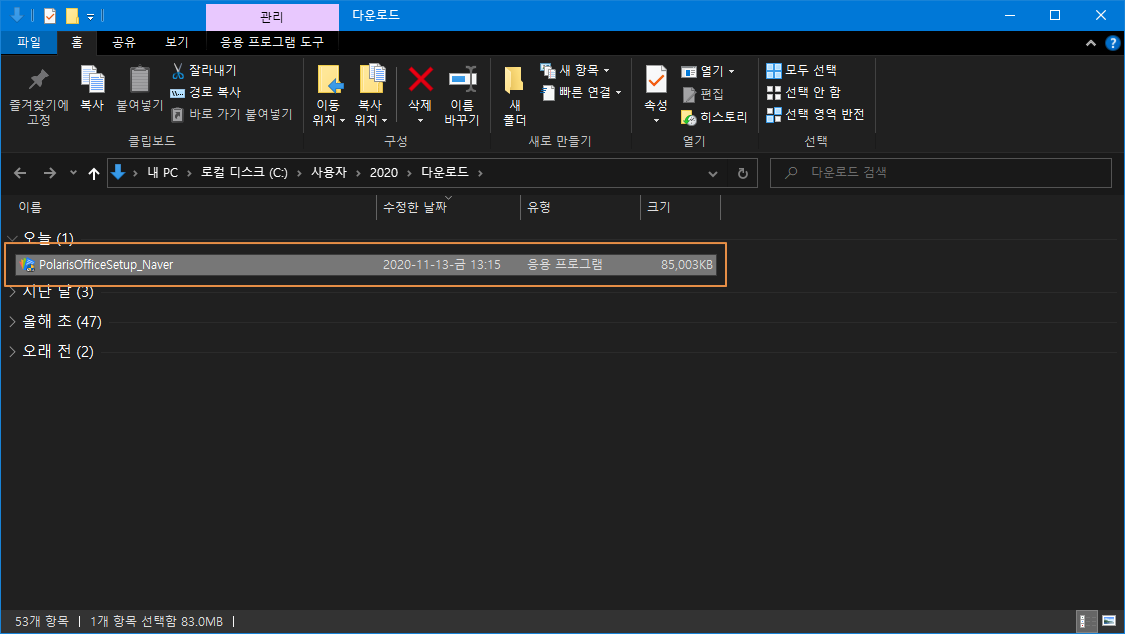This screenshot has width=1125, height=634.
Task: Expand the 올해 초 (47) group
Action: point(12,322)
